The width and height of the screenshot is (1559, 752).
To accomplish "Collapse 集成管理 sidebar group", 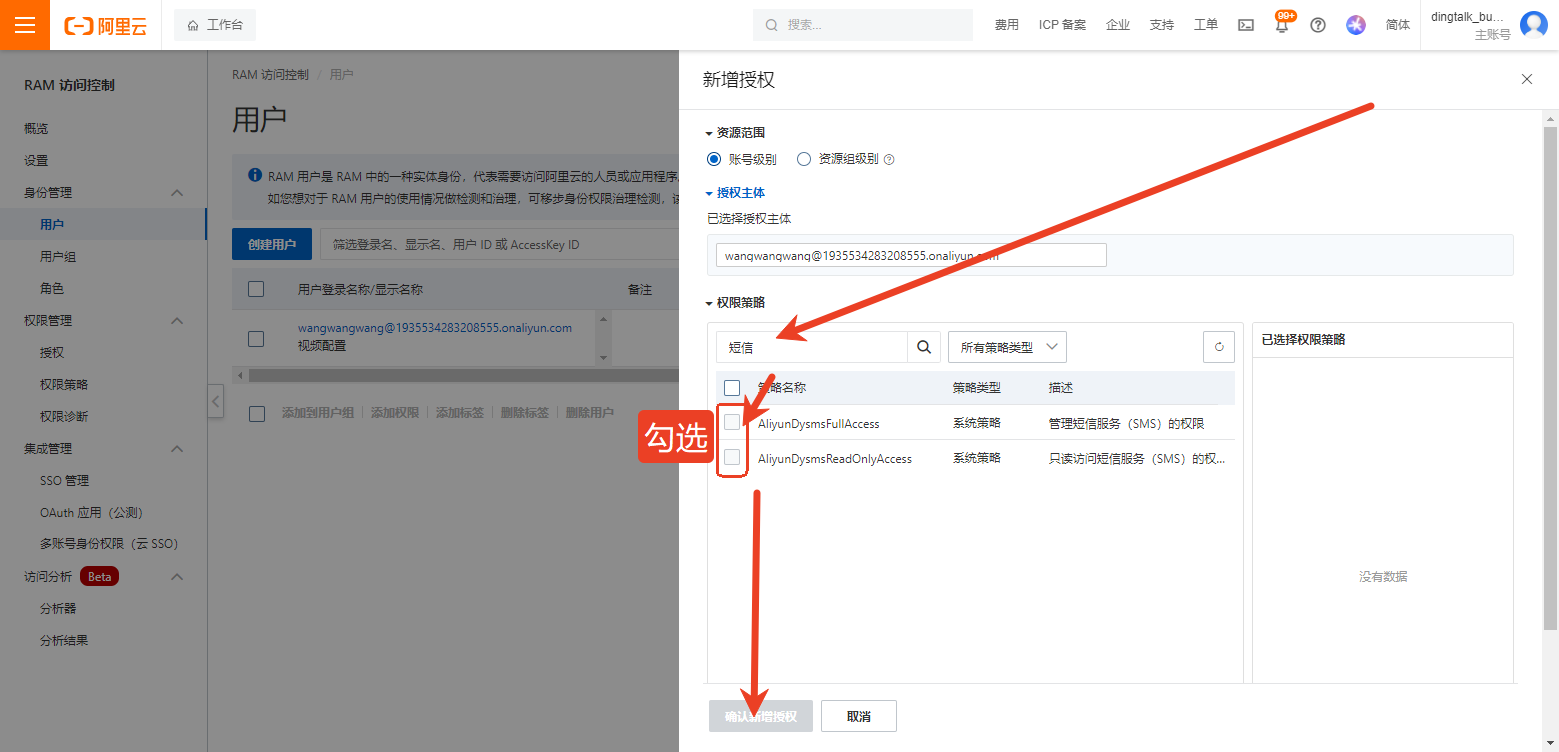I will (x=177, y=449).
